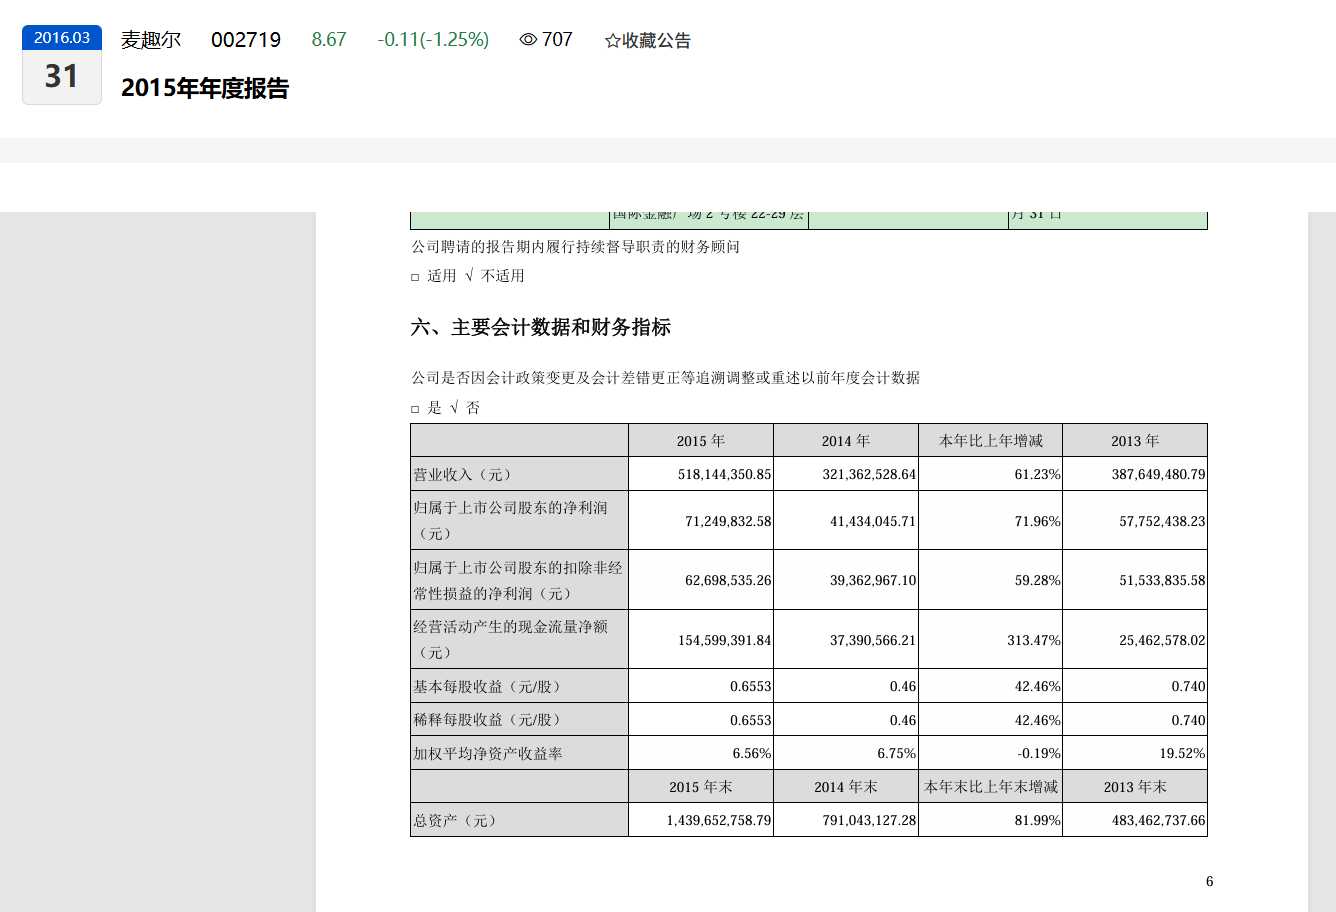The height and width of the screenshot is (912, 1336).
Task: Click the 2014 年末 column header
Action: [x=846, y=786]
